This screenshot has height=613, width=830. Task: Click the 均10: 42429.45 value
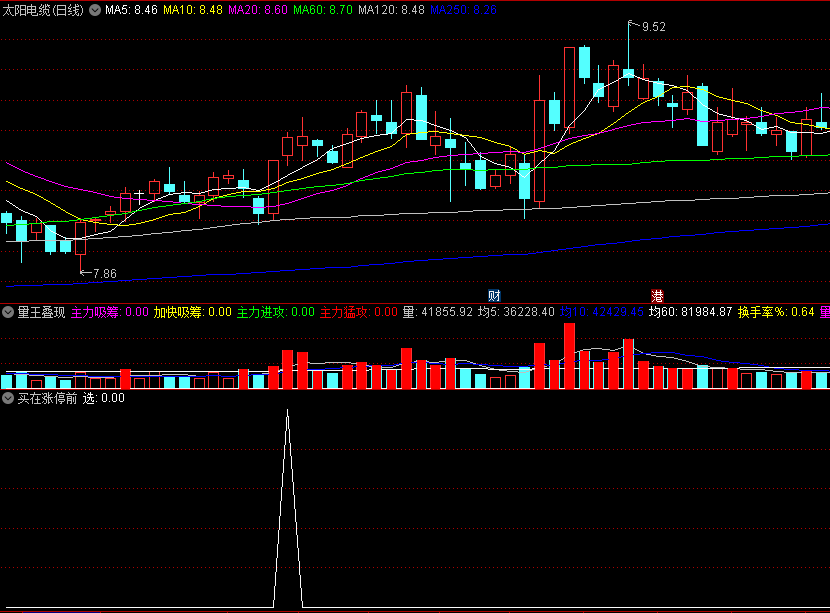click(602, 312)
